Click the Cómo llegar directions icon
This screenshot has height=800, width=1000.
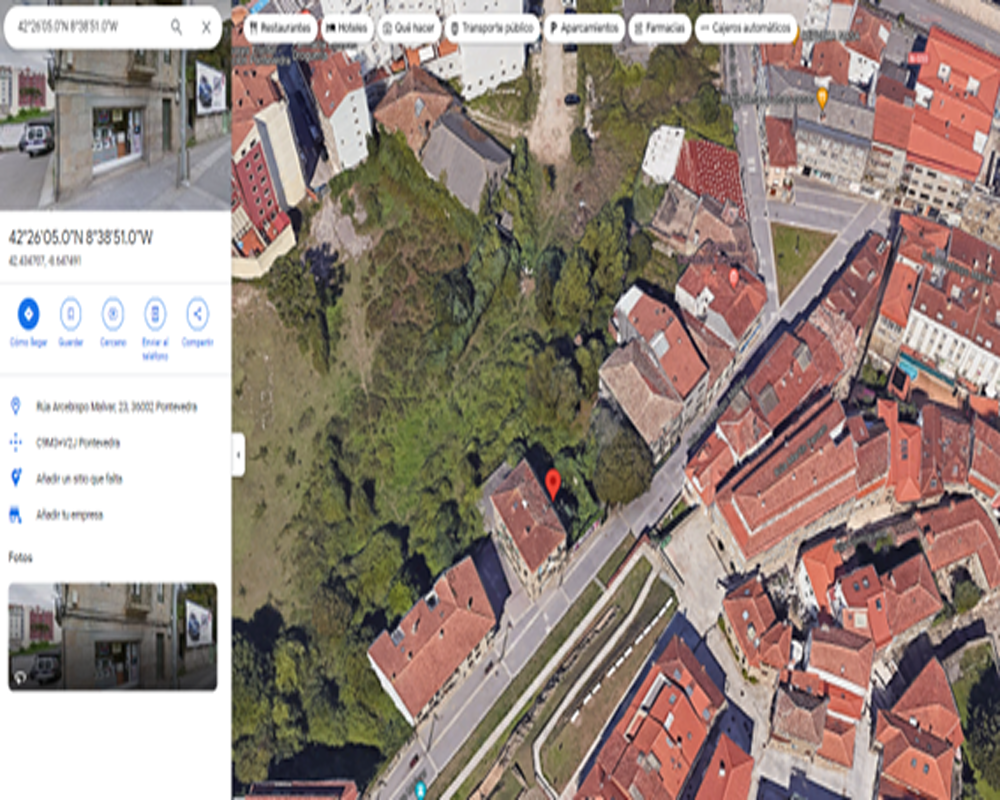(28, 314)
